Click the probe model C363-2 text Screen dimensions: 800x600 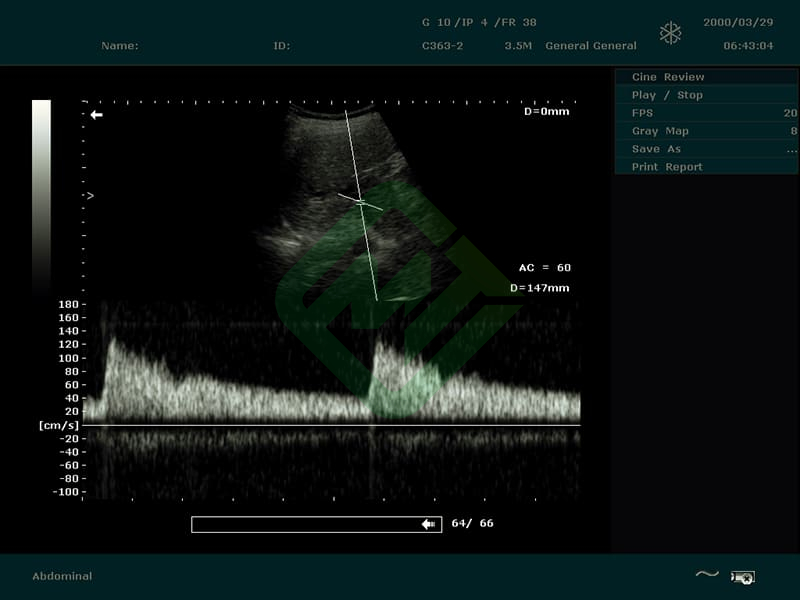(x=442, y=46)
